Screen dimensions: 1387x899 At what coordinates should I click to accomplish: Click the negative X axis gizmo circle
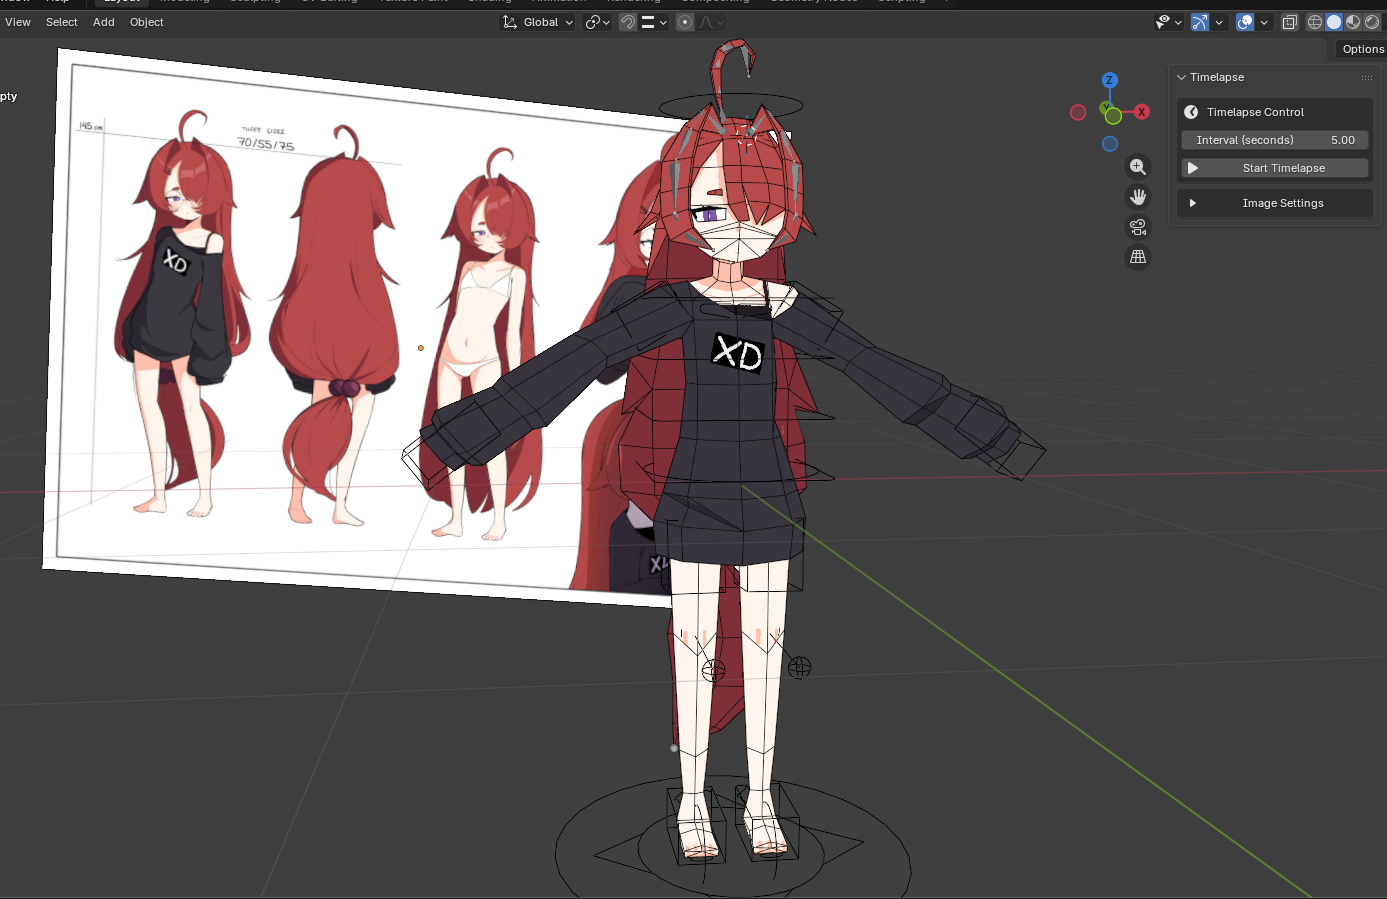coord(1078,112)
